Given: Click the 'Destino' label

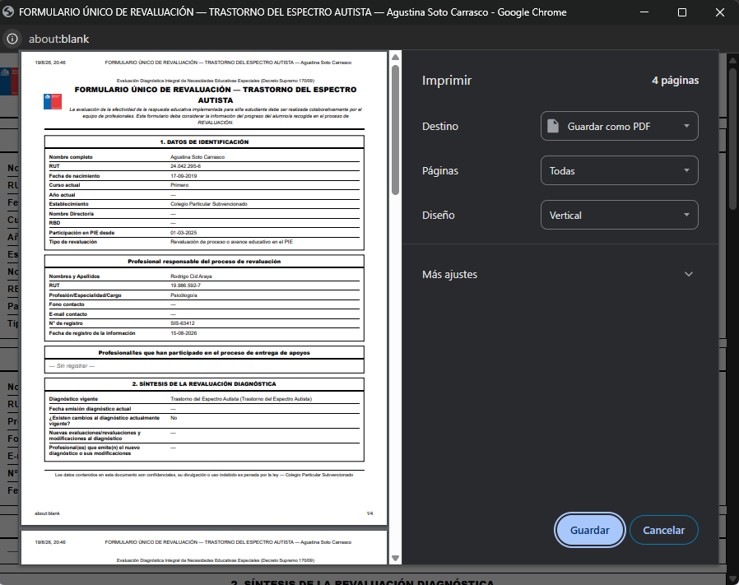Looking at the screenshot, I should click(440, 126).
